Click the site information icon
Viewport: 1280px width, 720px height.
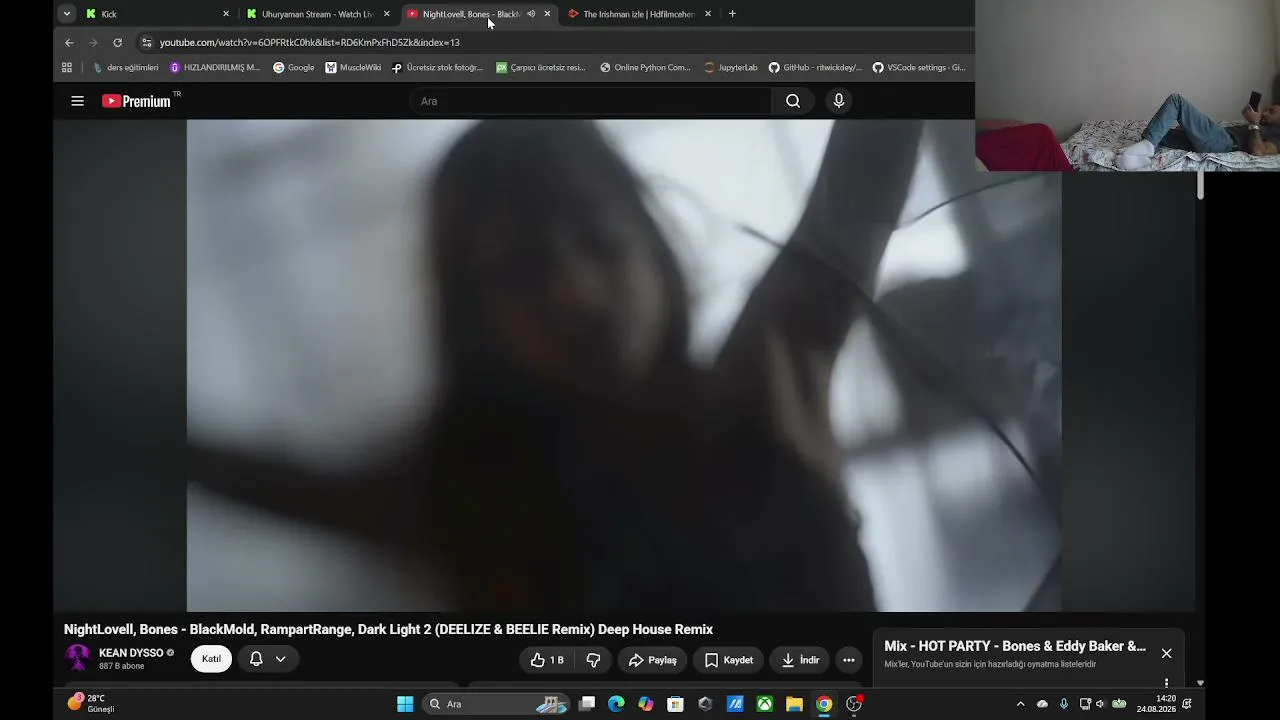pyautogui.click(x=147, y=43)
